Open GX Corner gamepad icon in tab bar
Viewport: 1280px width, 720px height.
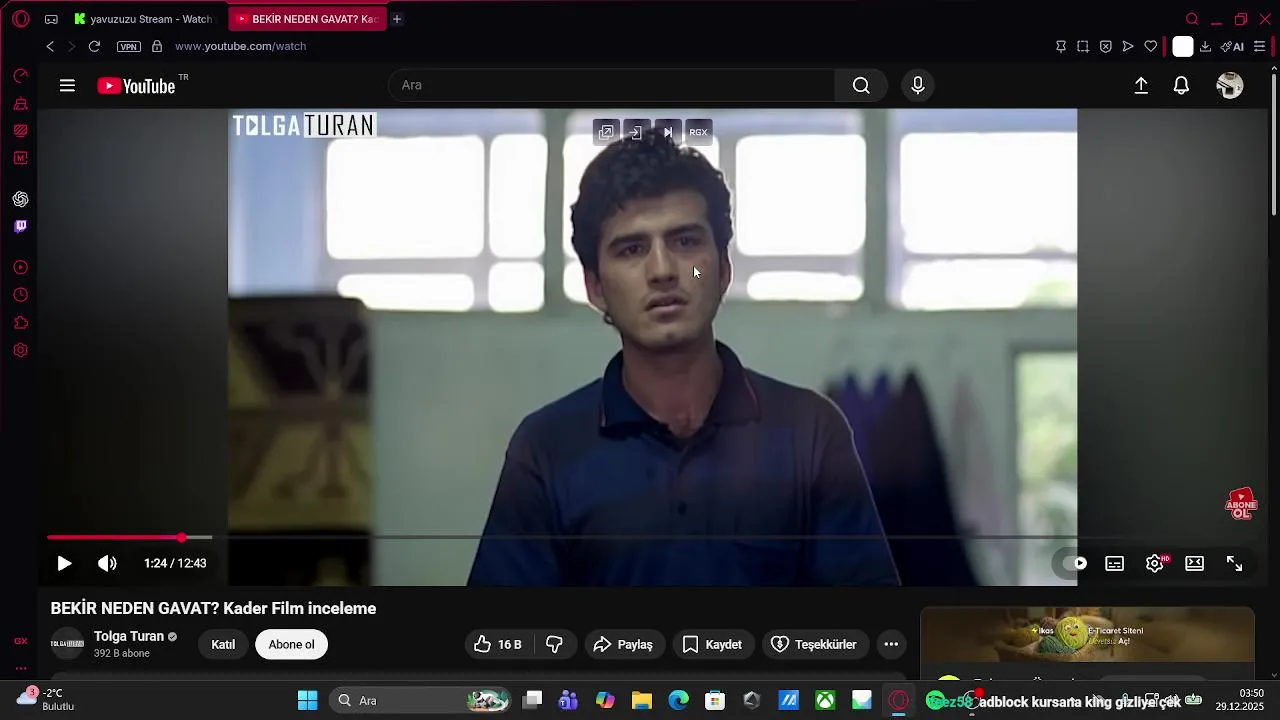coord(51,19)
